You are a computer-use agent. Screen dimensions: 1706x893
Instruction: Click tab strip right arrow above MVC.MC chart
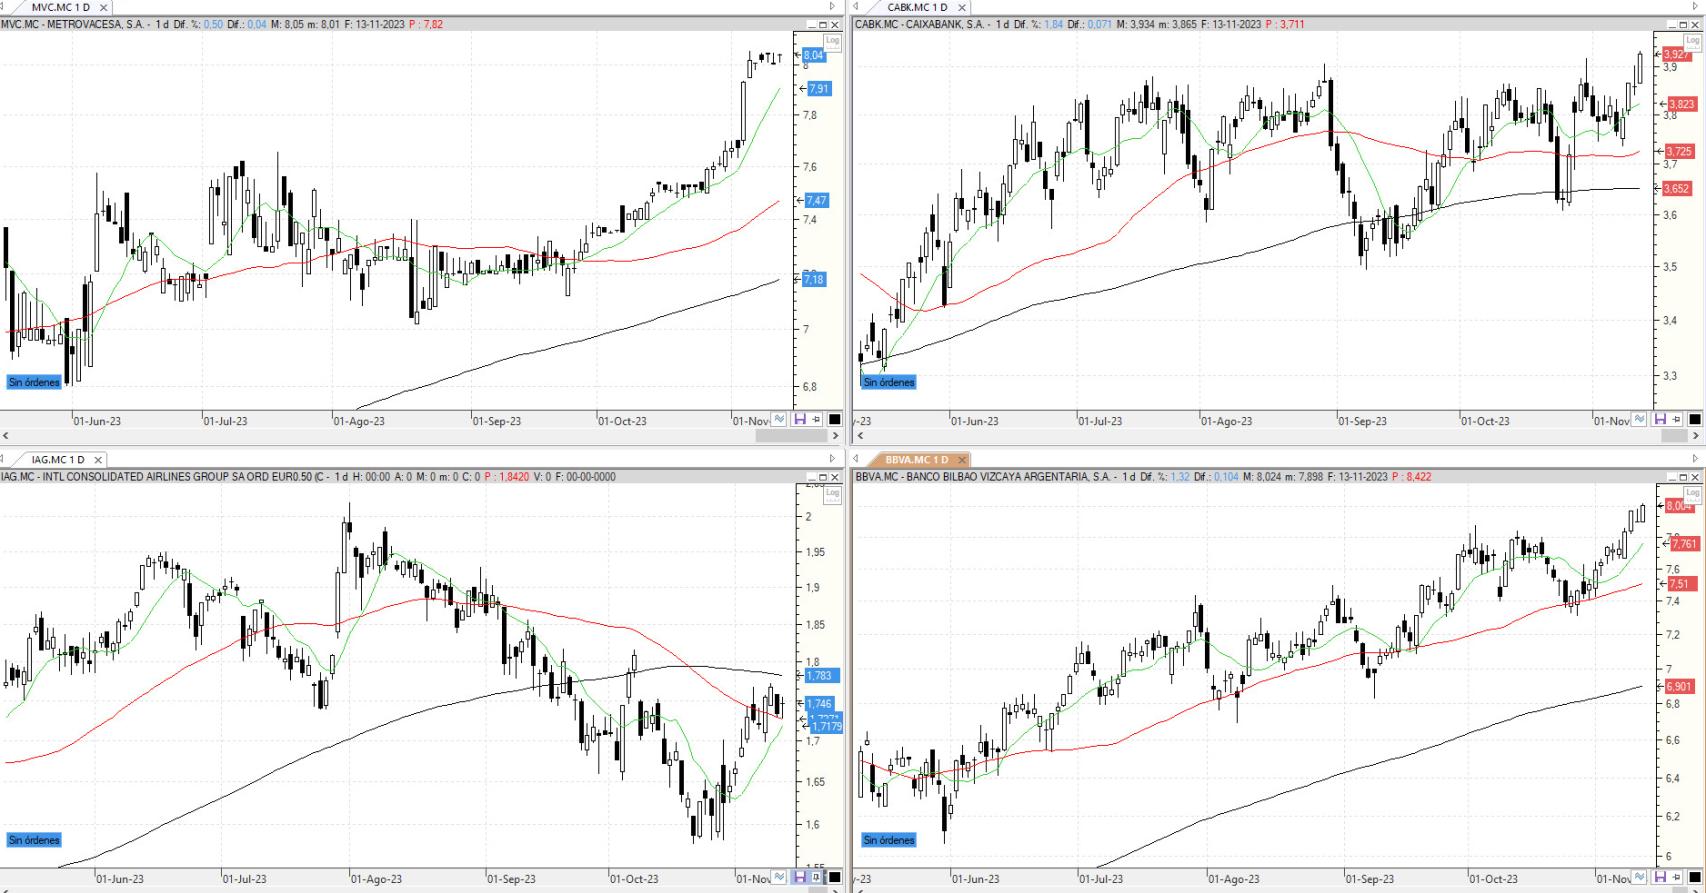pos(832,6)
